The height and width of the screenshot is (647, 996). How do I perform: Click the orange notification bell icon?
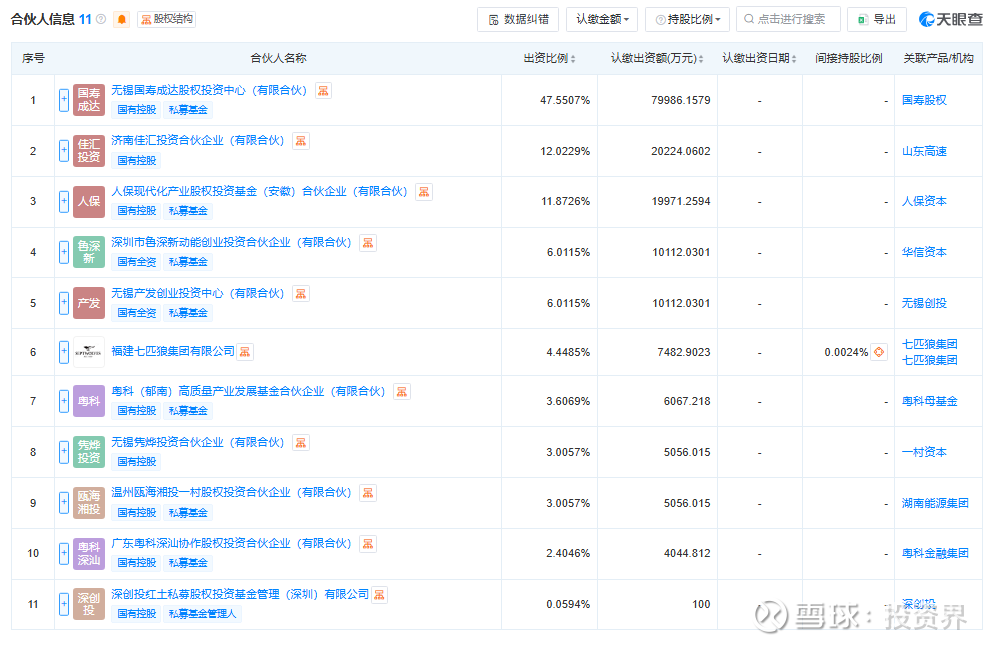coord(122,19)
